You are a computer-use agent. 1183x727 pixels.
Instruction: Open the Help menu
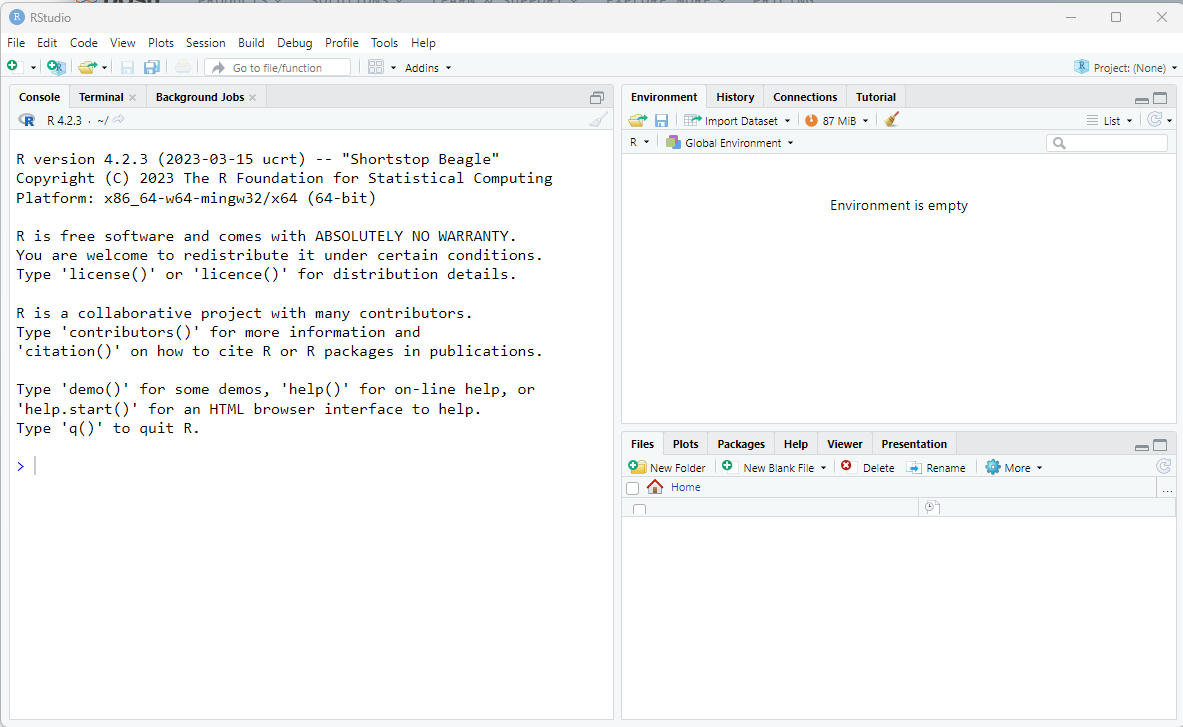click(x=423, y=43)
